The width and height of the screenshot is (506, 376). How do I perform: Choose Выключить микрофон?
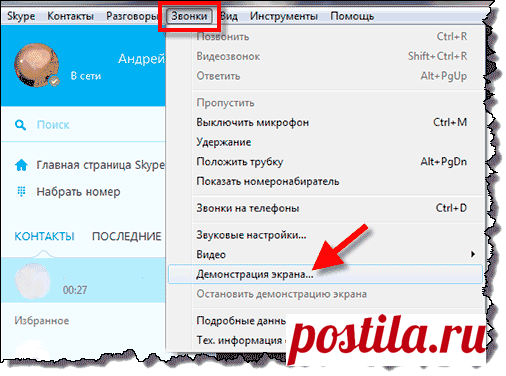click(325, 122)
